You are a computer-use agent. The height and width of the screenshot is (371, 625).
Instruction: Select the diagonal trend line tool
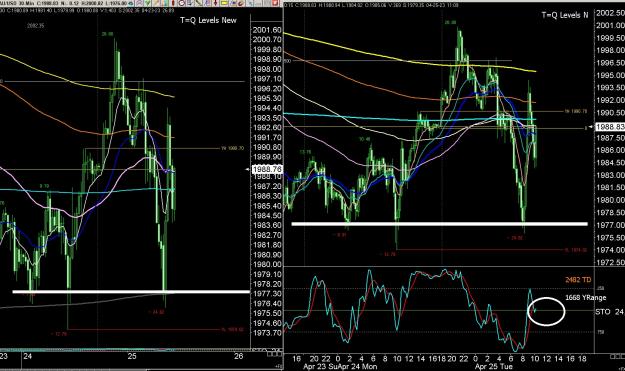click(x=199, y=3)
